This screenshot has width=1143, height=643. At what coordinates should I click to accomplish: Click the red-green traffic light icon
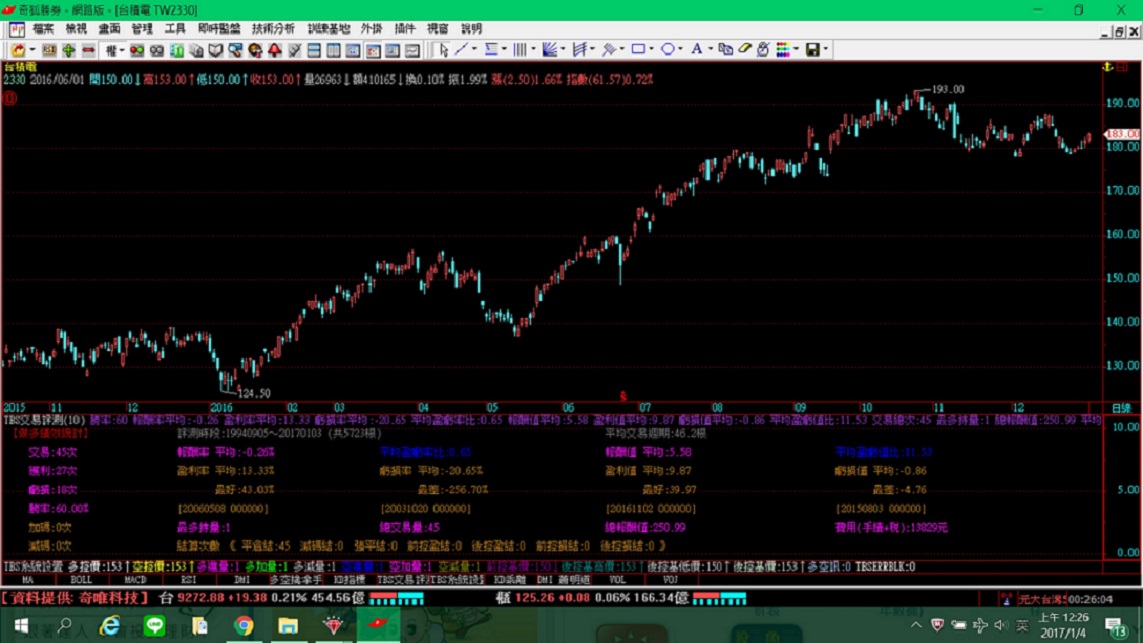pos(137,50)
